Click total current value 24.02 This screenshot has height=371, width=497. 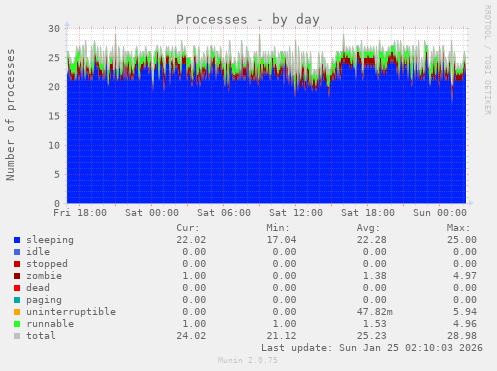[191, 336]
